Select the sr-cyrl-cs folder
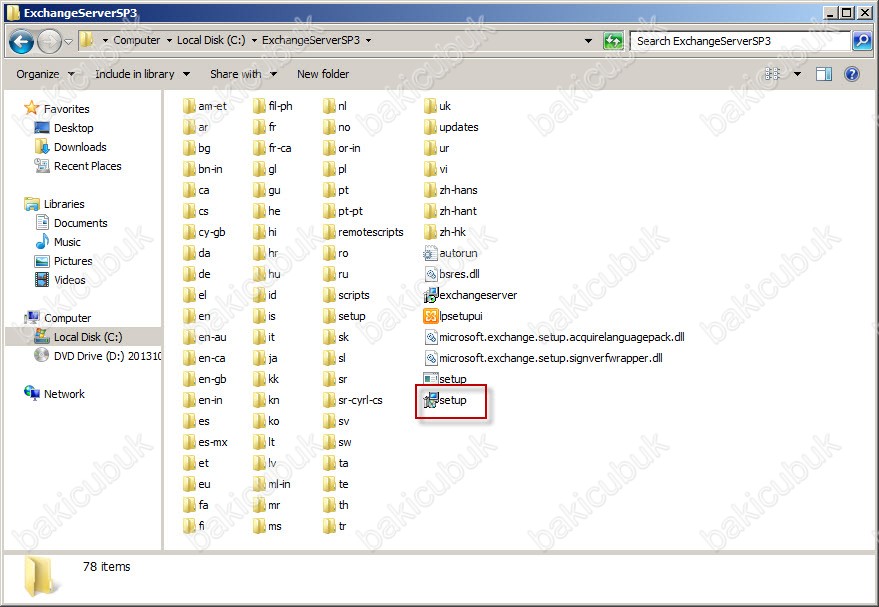879x607 pixels. click(x=353, y=400)
